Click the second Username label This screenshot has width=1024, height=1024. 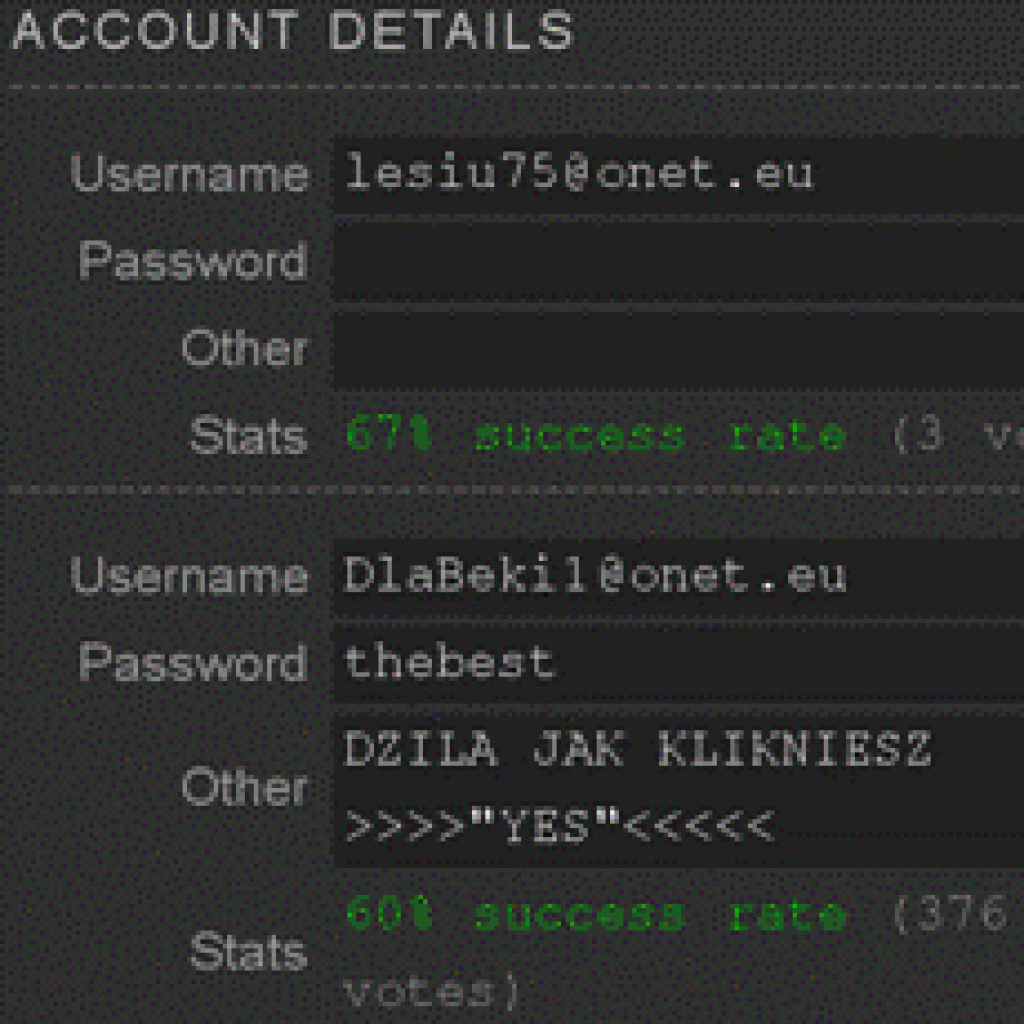click(x=189, y=577)
